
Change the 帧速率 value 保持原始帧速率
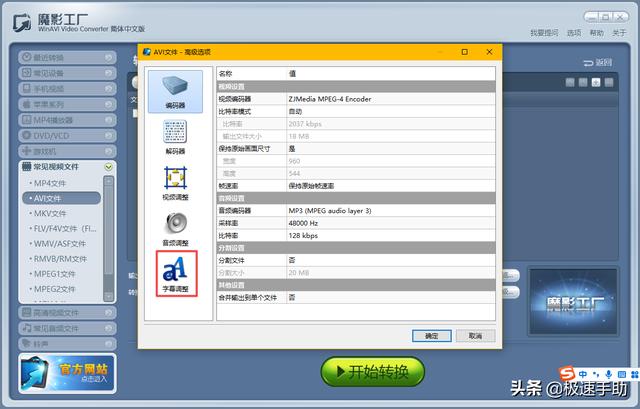(x=391, y=186)
